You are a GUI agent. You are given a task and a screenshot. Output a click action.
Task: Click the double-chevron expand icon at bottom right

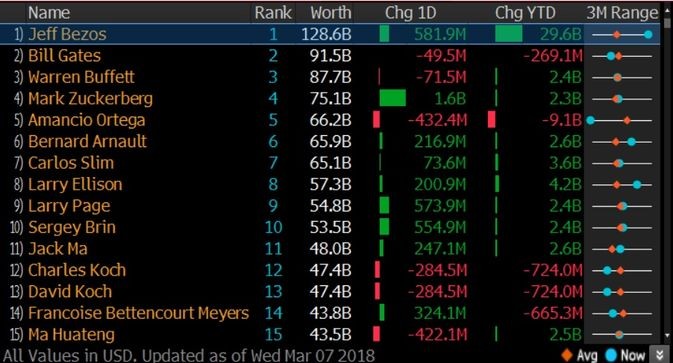(x=659, y=355)
